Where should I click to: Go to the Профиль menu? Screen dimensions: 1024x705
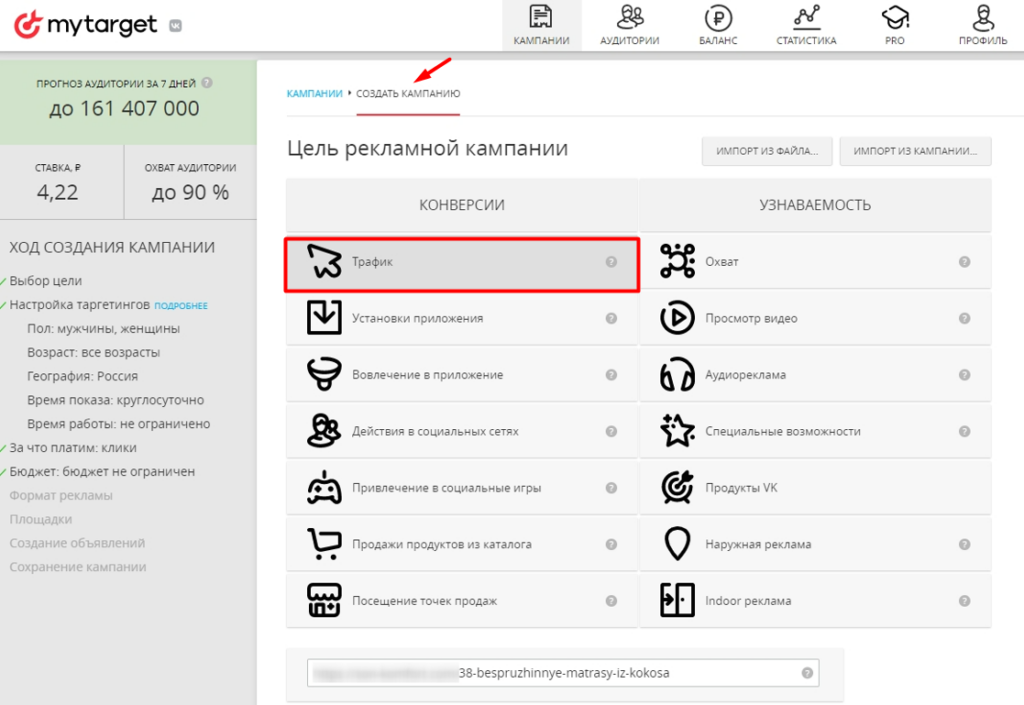click(x=982, y=26)
